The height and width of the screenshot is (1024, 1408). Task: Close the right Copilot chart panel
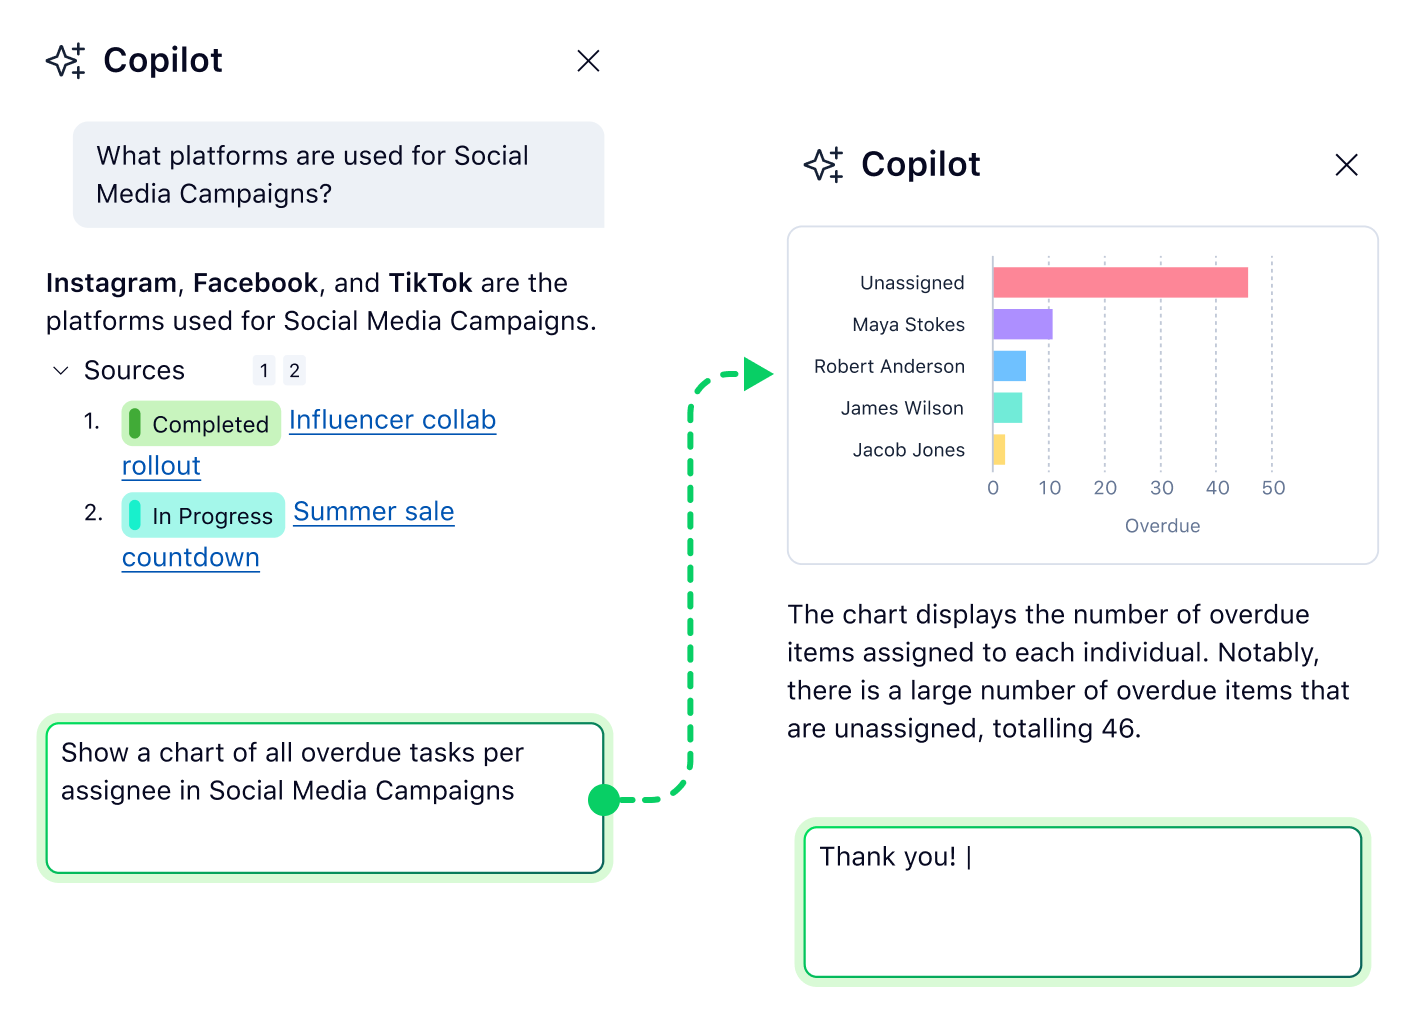point(1346,165)
